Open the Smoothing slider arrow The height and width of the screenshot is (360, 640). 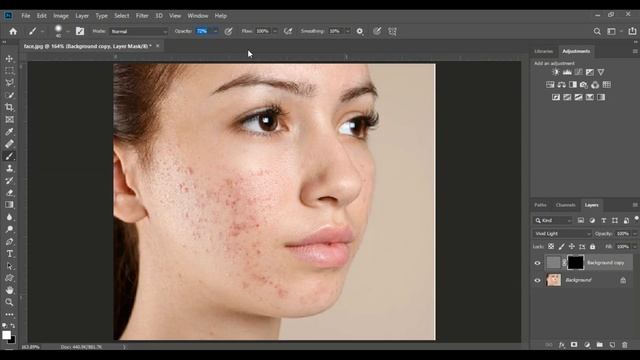click(x=348, y=31)
